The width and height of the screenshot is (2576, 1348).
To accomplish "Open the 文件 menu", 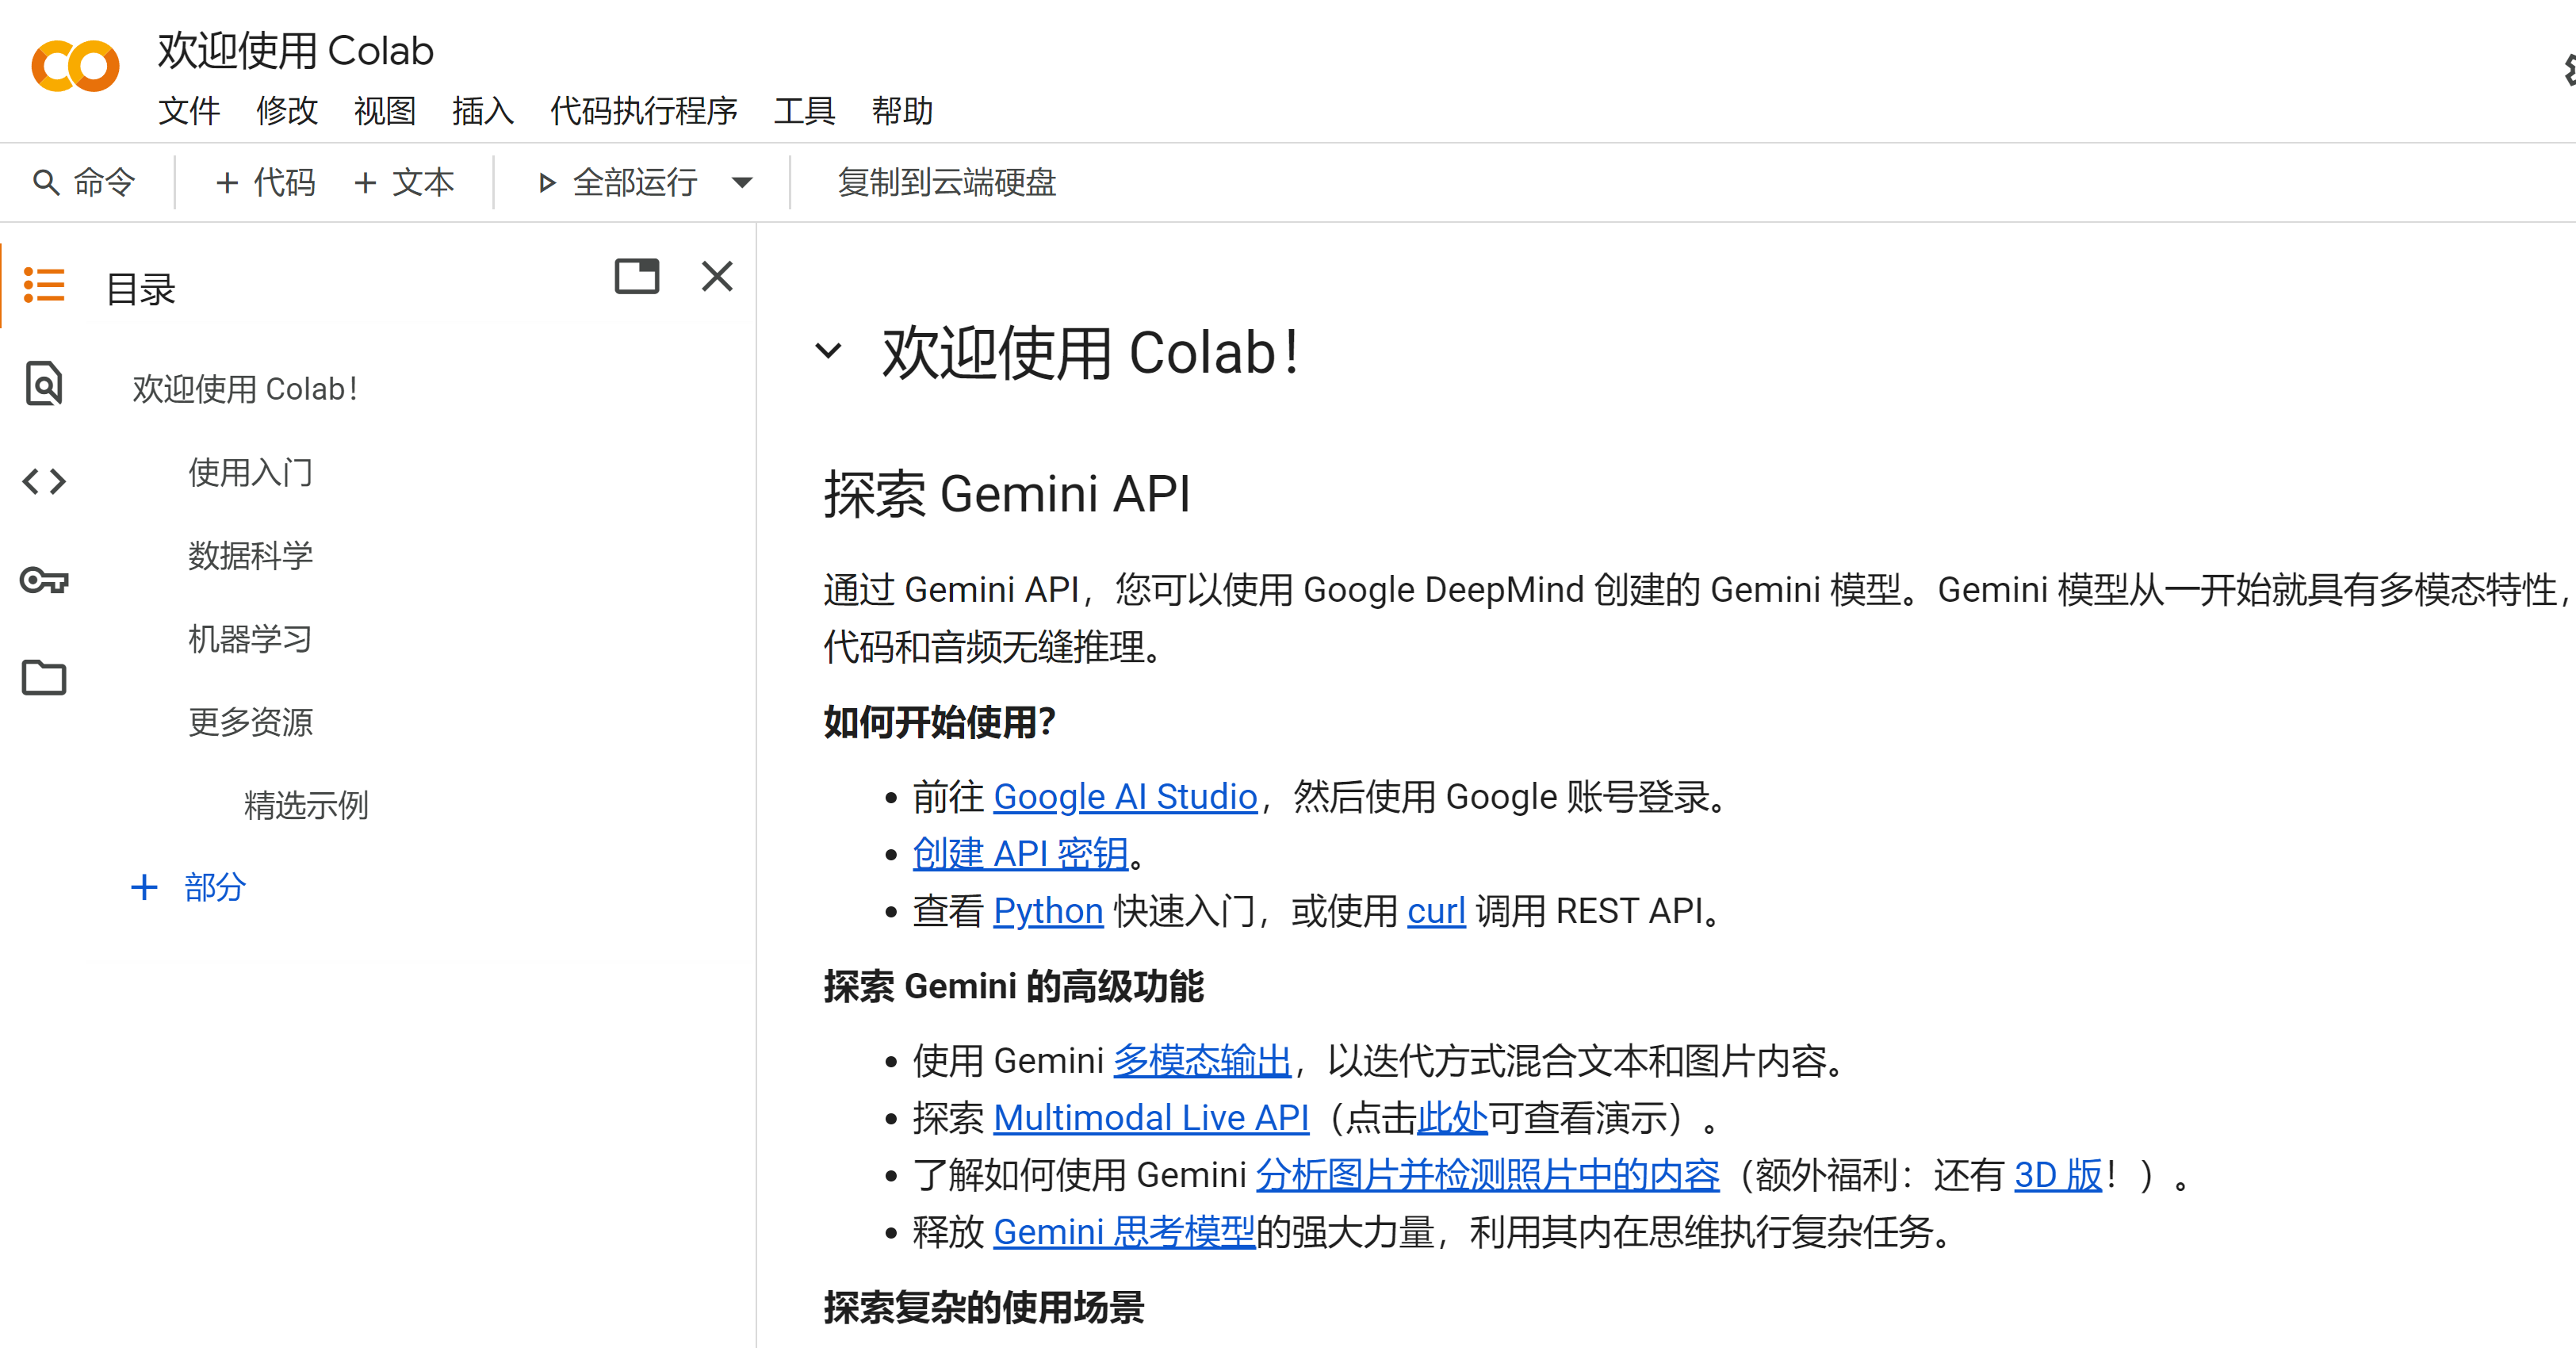I will pyautogui.click(x=189, y=110).
